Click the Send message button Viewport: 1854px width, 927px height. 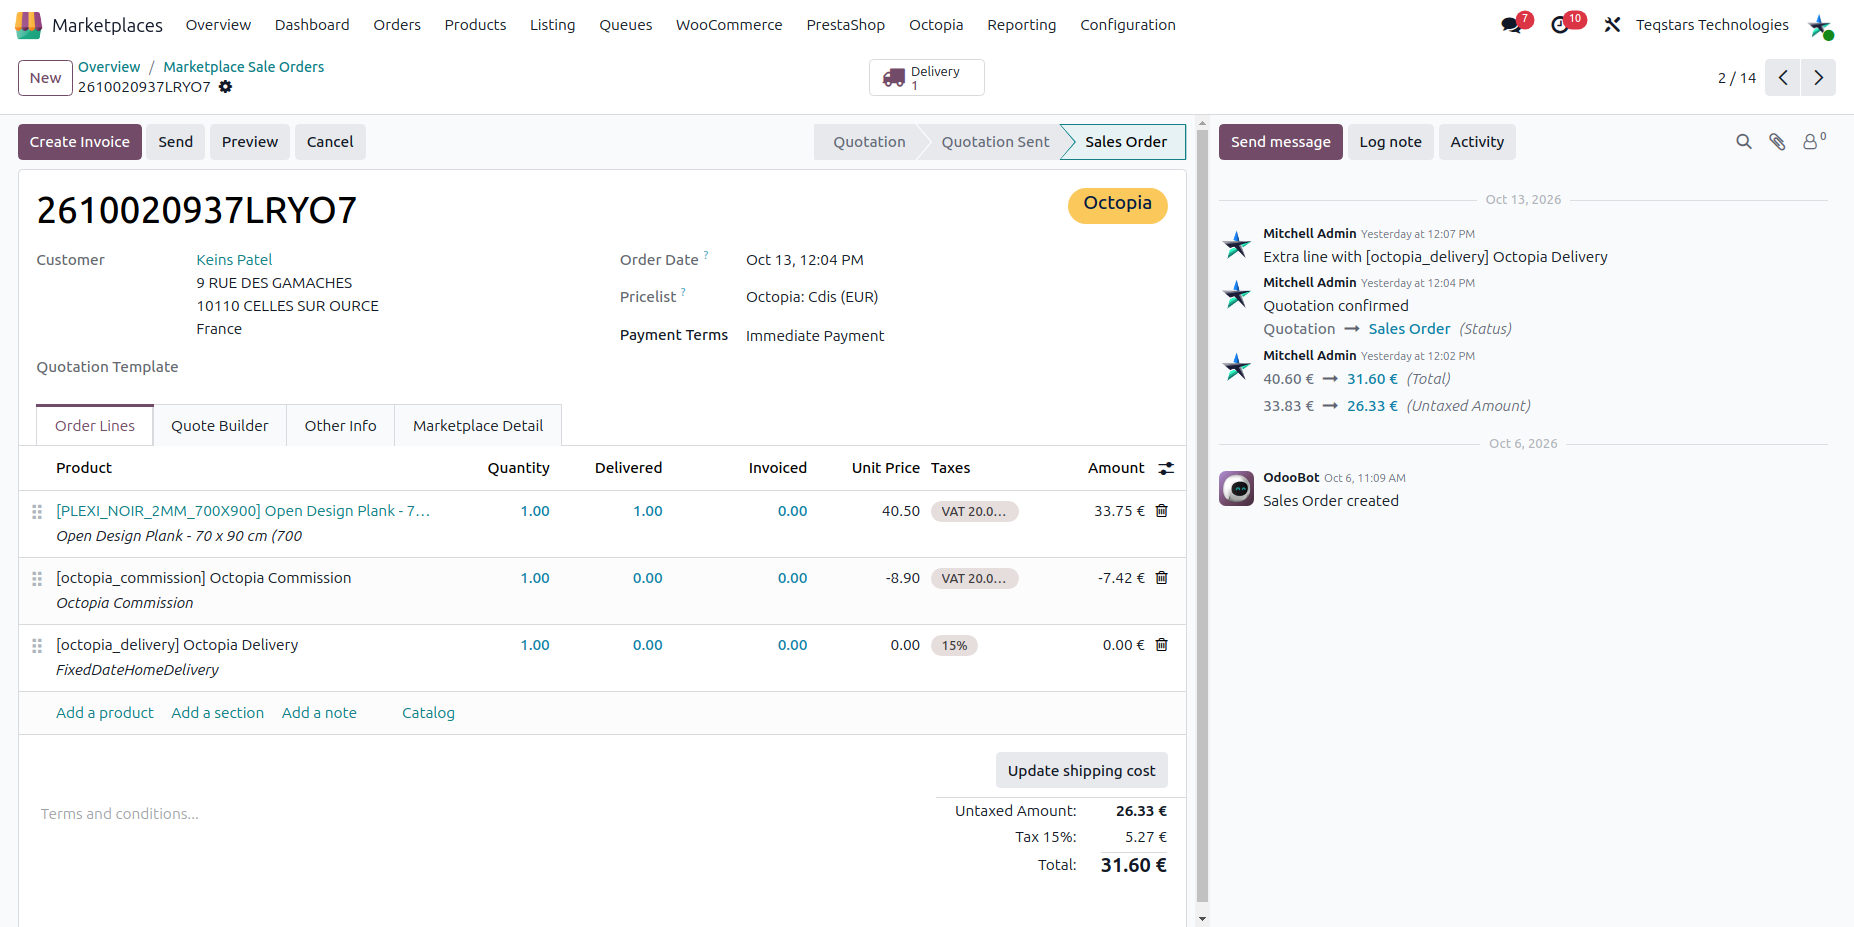[1281, 142]
